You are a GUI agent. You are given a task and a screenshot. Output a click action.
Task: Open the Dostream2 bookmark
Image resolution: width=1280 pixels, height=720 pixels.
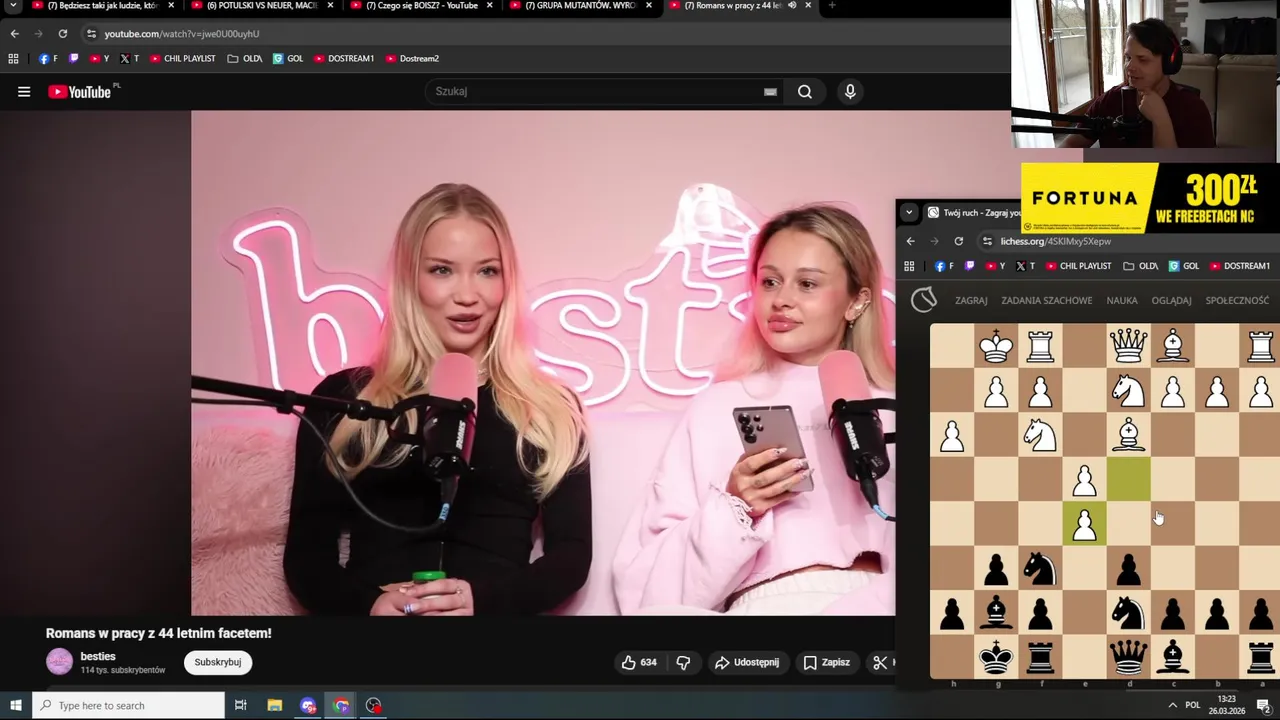(411, 59)
